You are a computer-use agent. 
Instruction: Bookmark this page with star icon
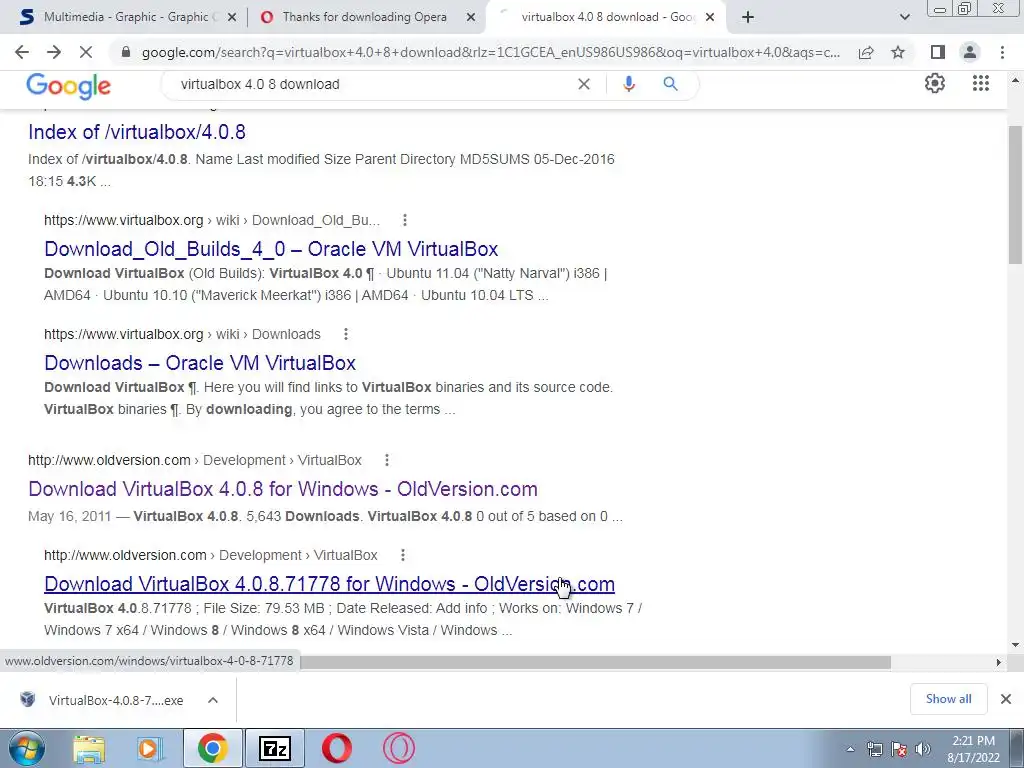(x=898, y=52)
